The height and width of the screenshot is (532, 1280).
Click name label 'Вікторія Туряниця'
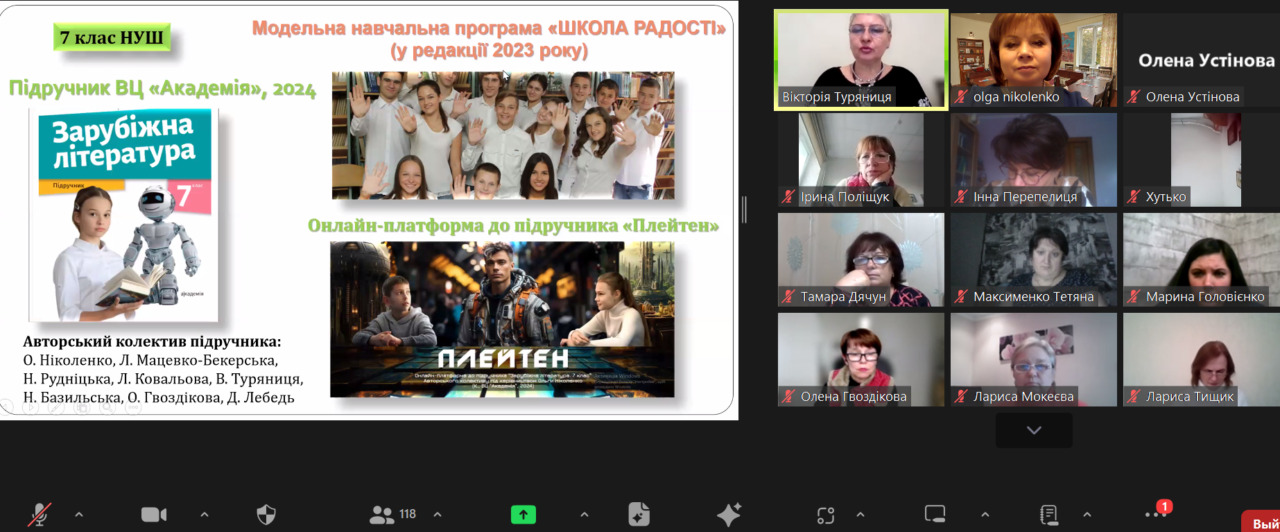tap(838, 97)
